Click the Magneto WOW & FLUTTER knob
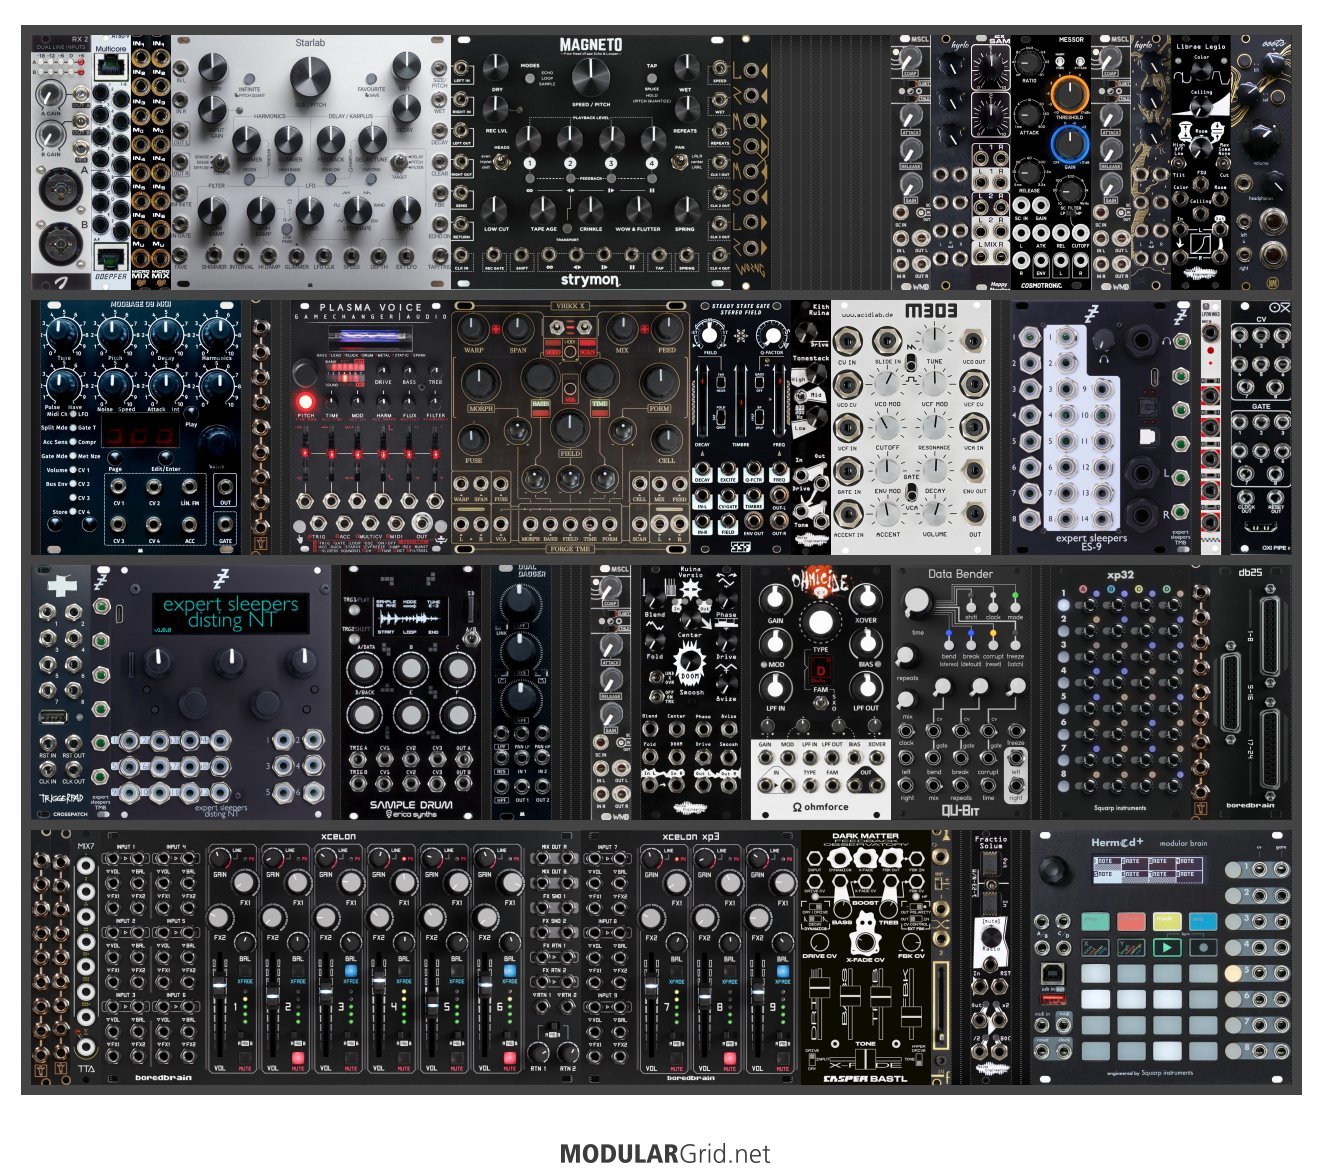Viewport: 1332px width, 1175px height. (x=639, y=210)
